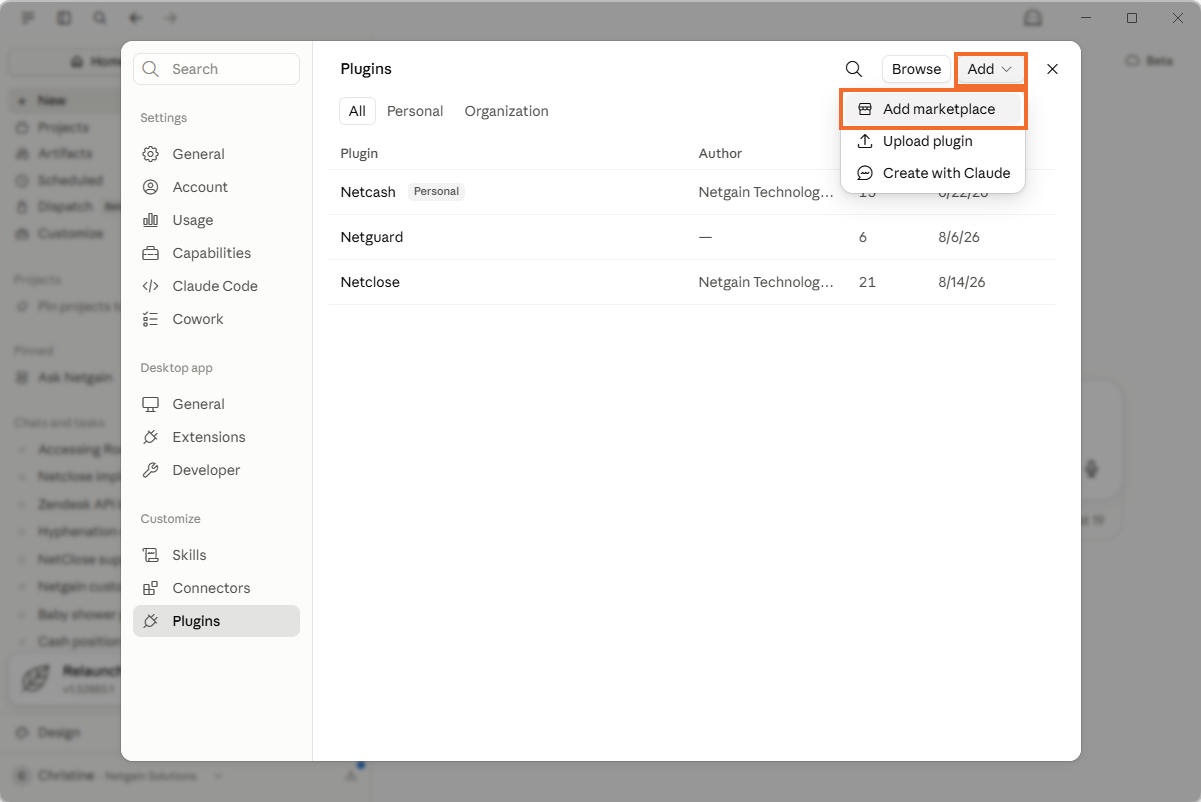Click the Netcash plugin name
1201x802 pixels.
click(x=368, y=192)
